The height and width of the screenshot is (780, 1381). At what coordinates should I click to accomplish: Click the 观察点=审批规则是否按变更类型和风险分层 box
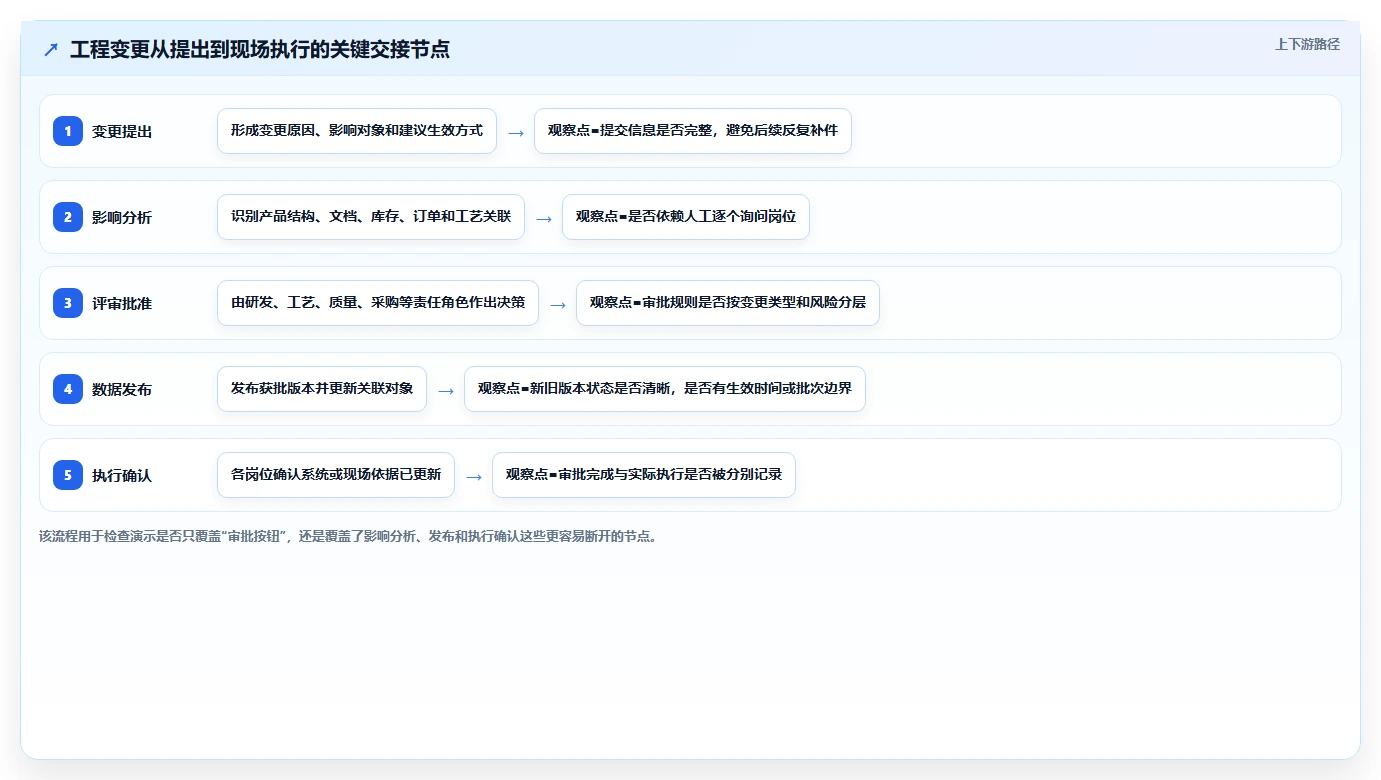point(728,303)
